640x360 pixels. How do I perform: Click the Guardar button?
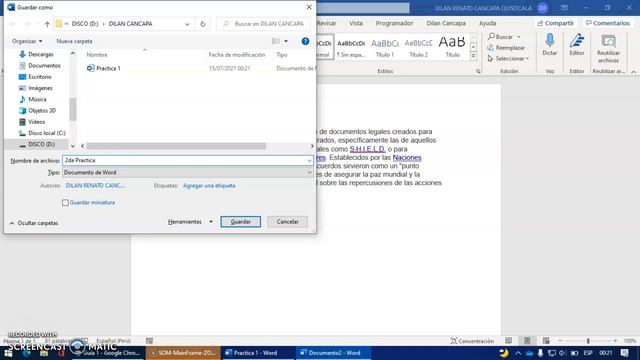[240, 222]
